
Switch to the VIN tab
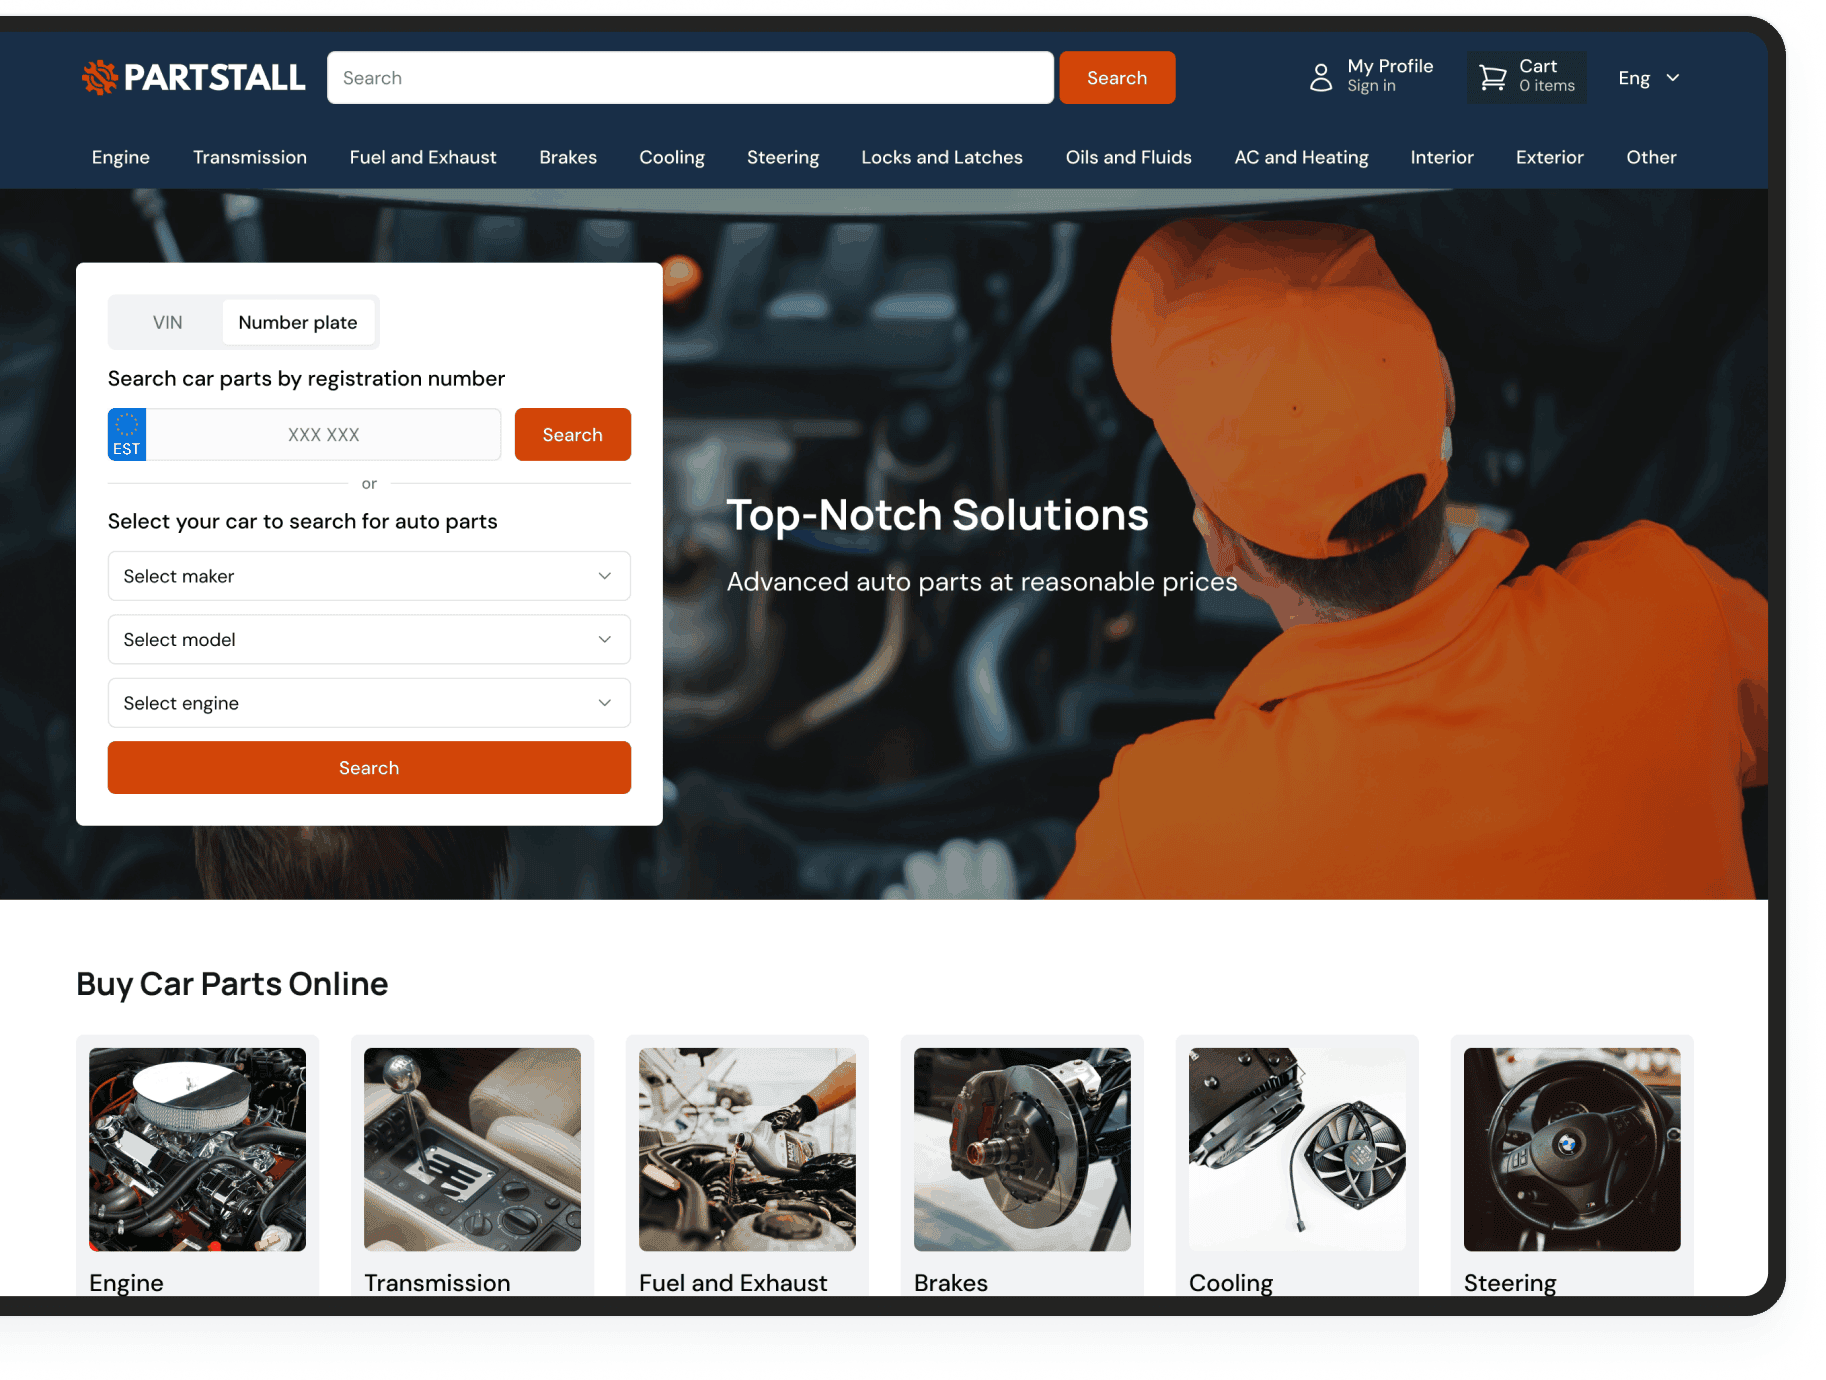167,322
